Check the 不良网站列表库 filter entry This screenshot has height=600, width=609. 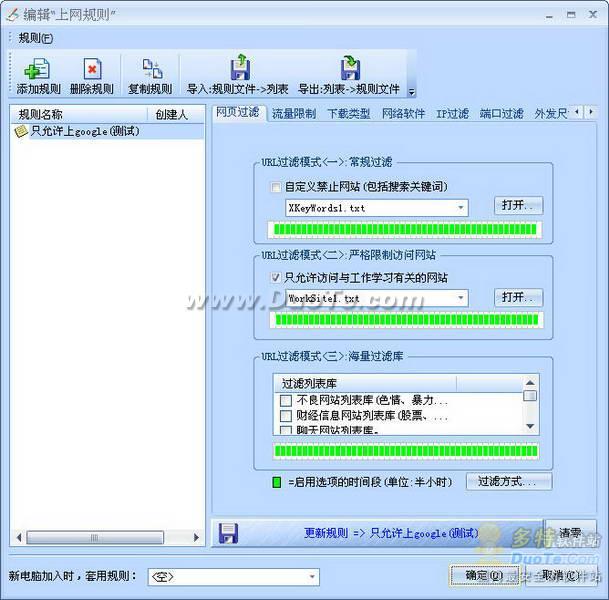point(286,400)
